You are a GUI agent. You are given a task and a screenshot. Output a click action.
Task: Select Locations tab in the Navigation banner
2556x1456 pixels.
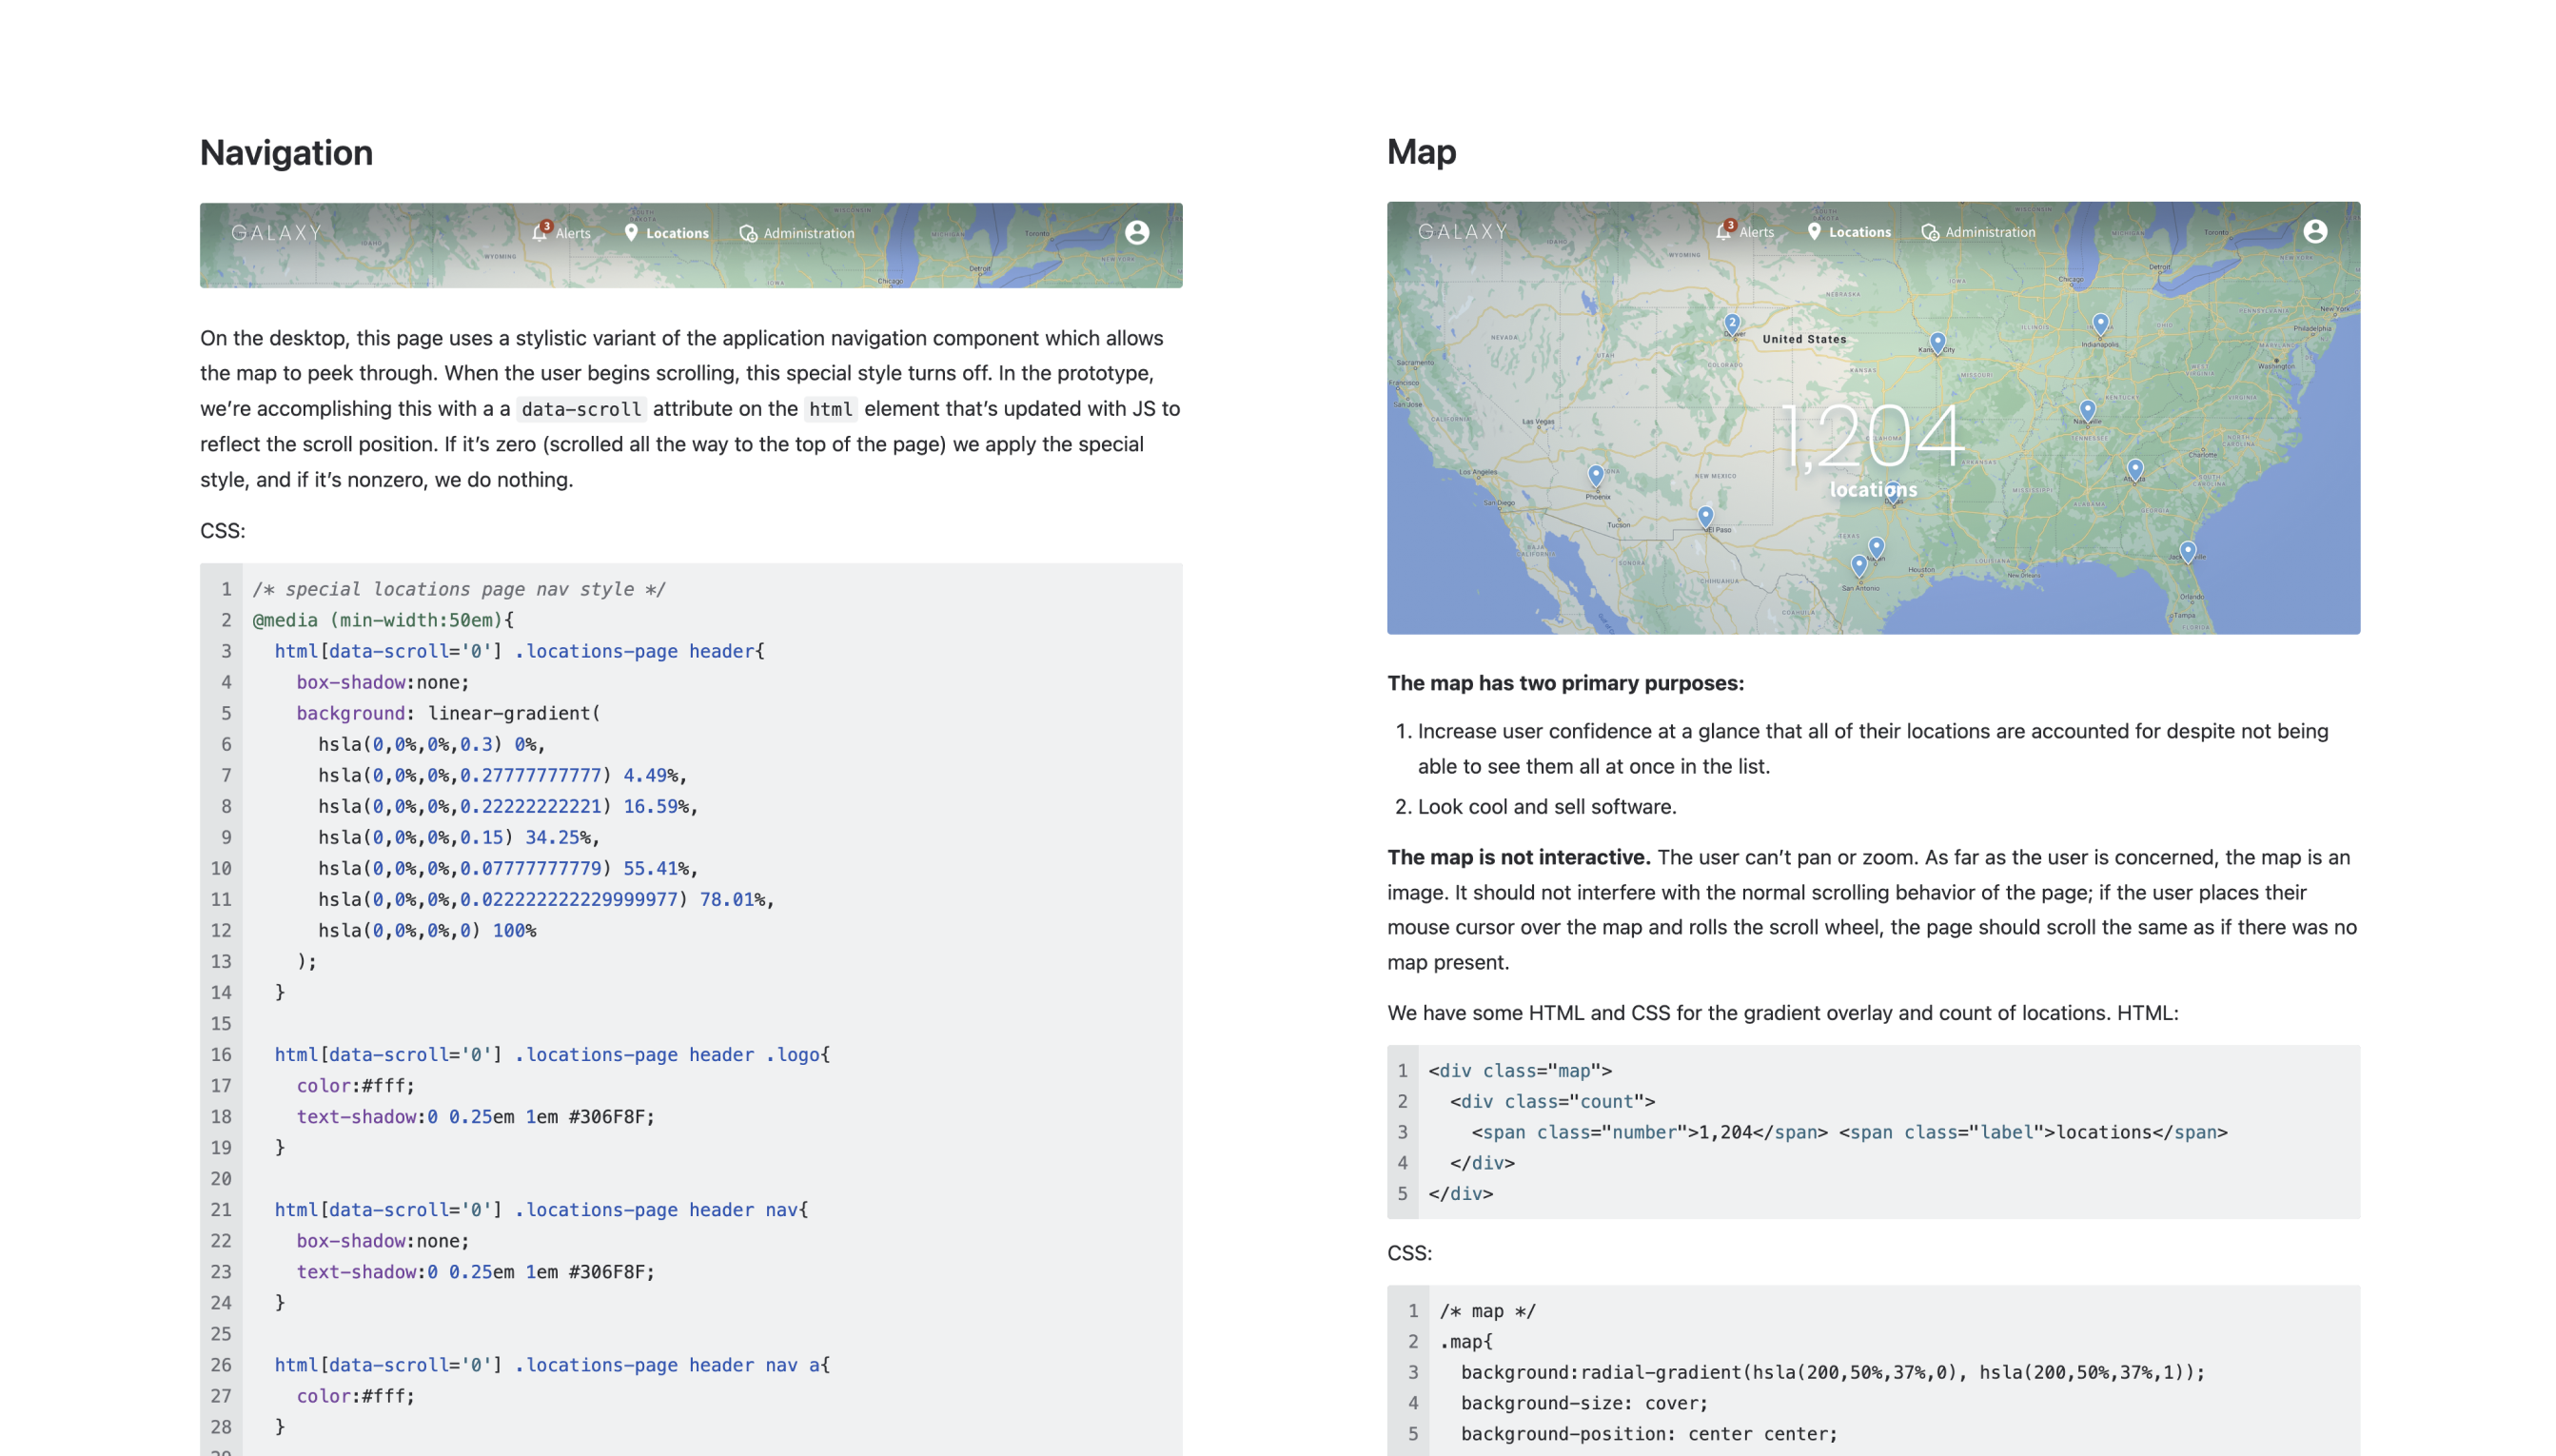676,233
